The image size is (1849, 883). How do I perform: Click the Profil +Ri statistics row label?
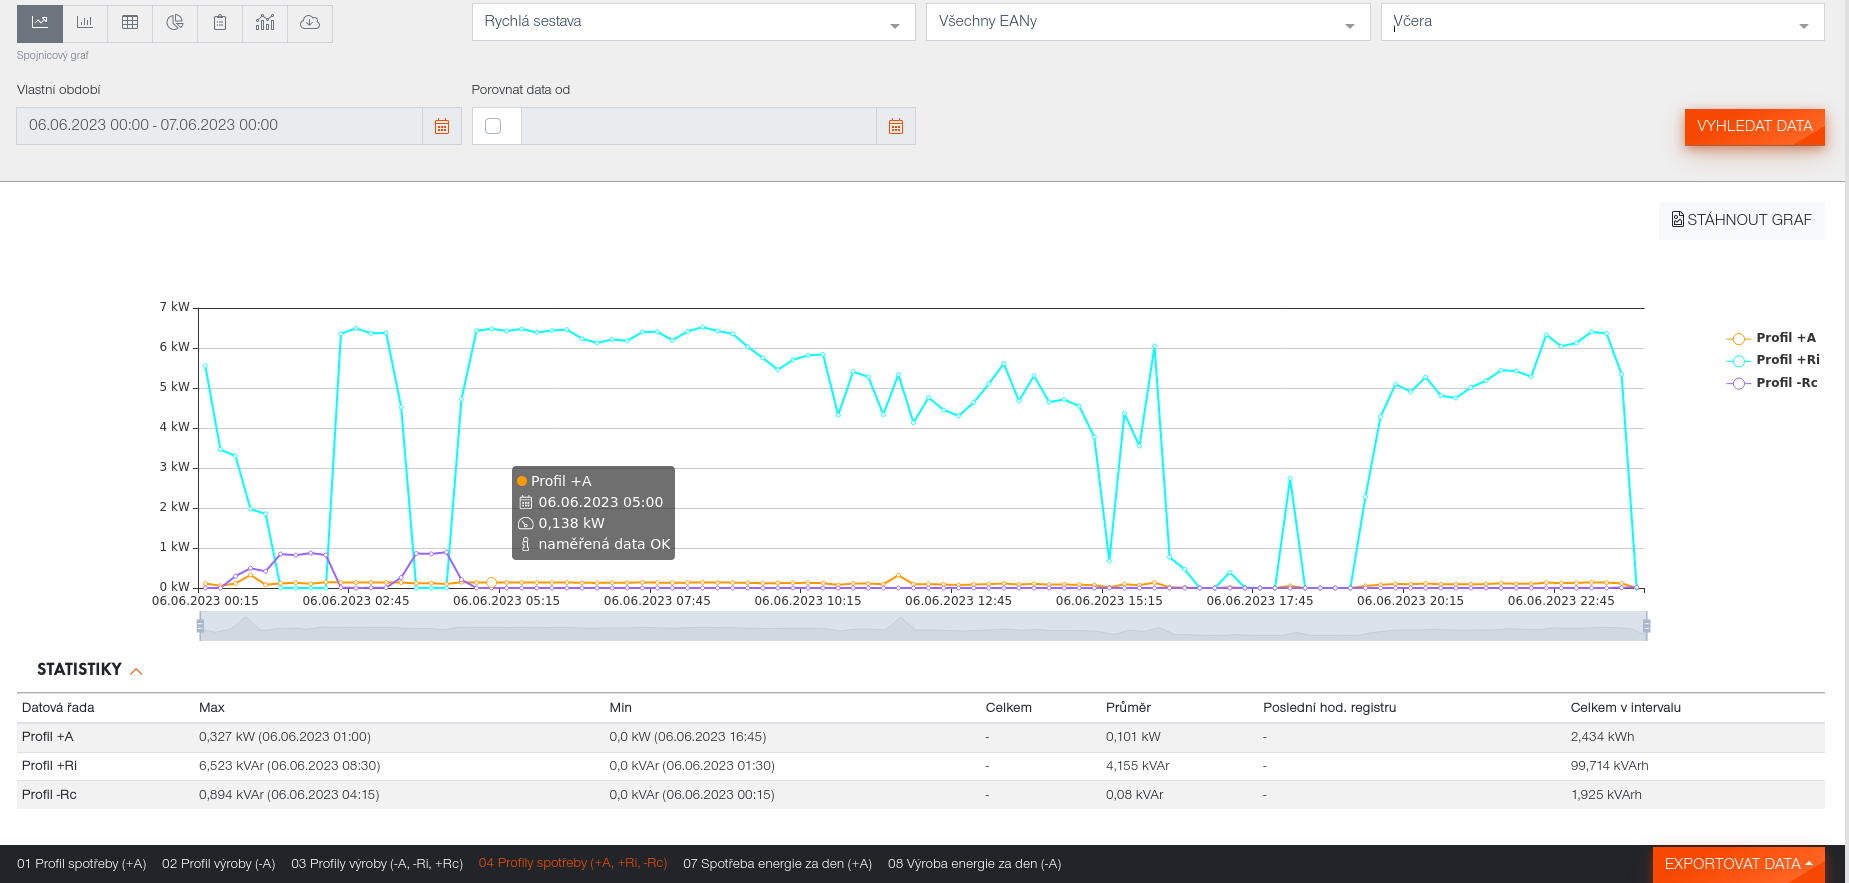pos(49,766)
